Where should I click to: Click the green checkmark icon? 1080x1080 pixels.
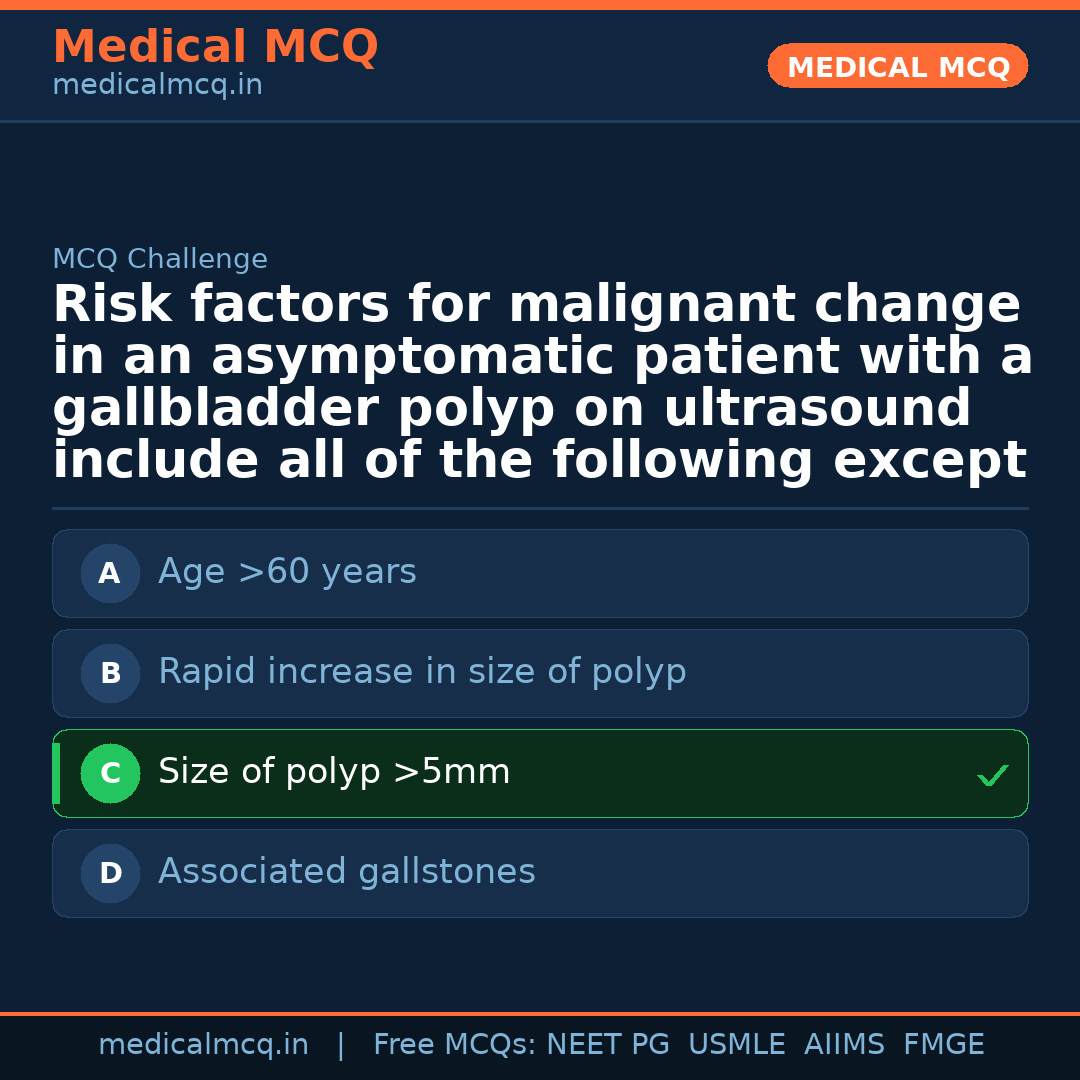point(992,775)
